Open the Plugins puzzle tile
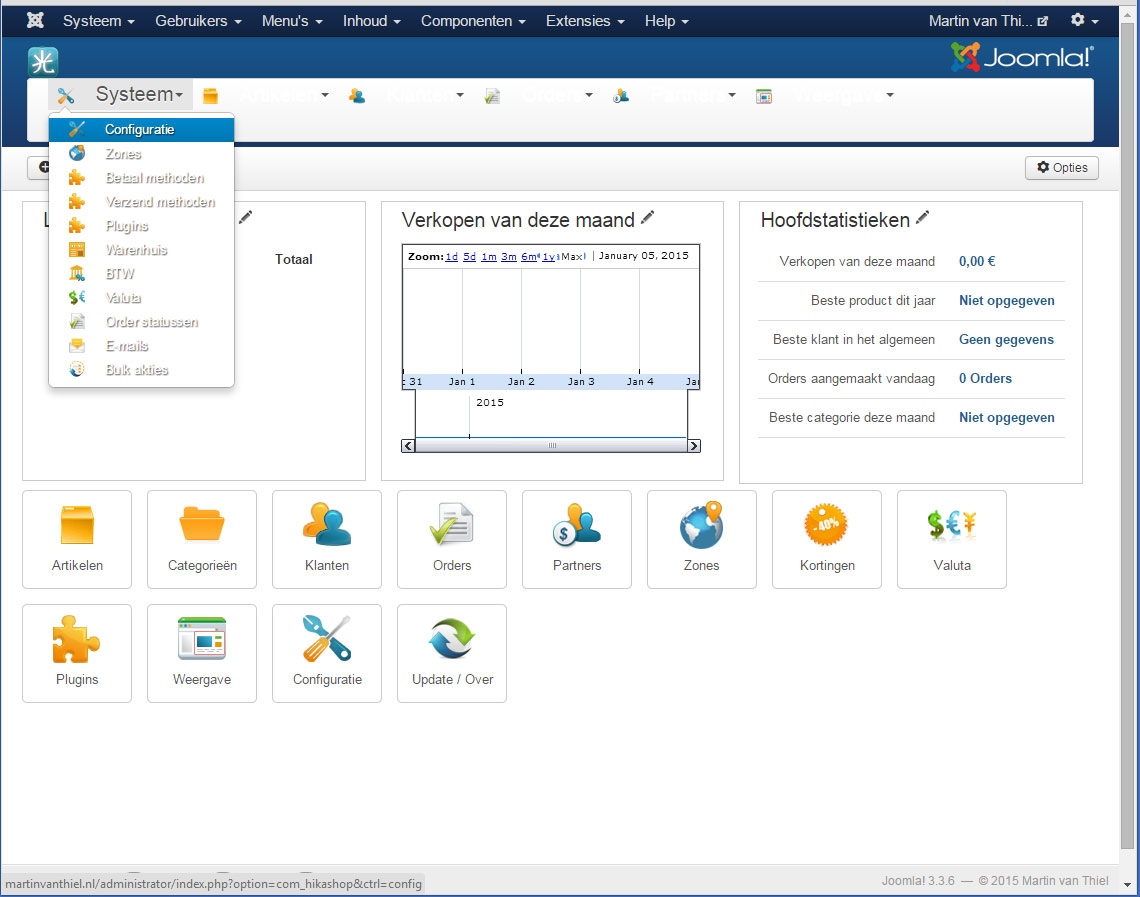The image size is (1140, 897). (x=77, y=653)
